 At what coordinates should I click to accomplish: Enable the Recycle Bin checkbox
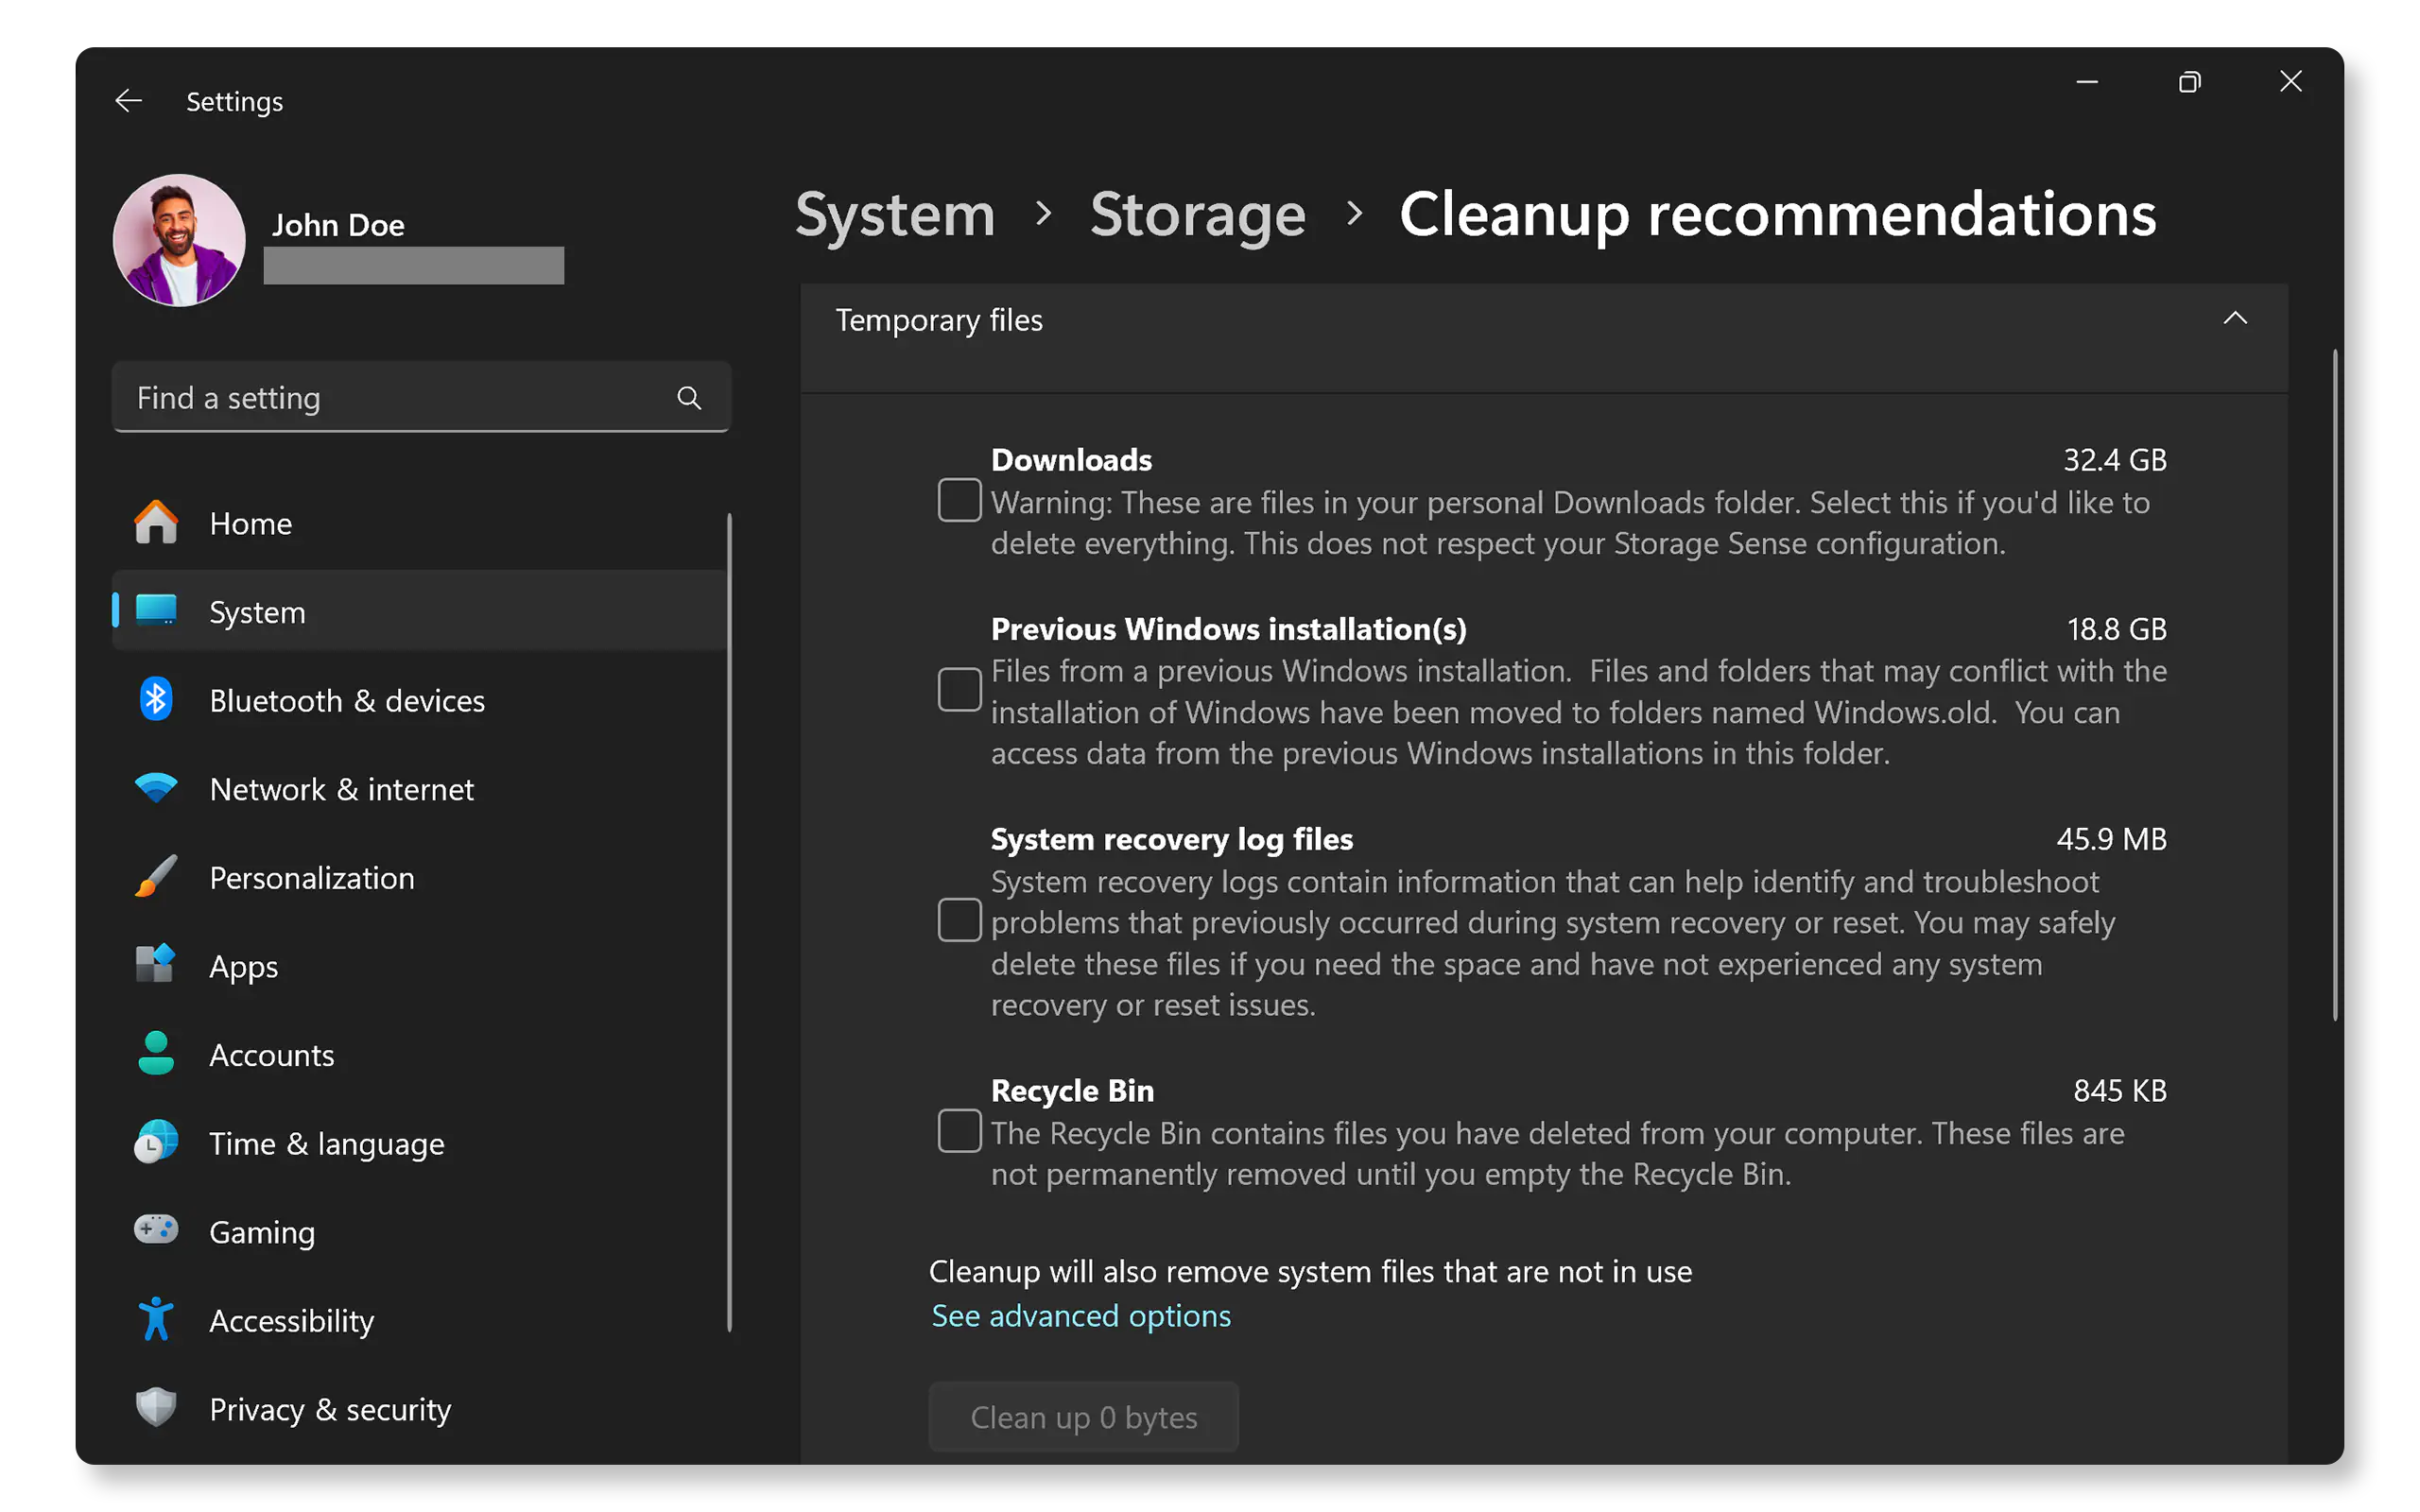coord(959,1131)
